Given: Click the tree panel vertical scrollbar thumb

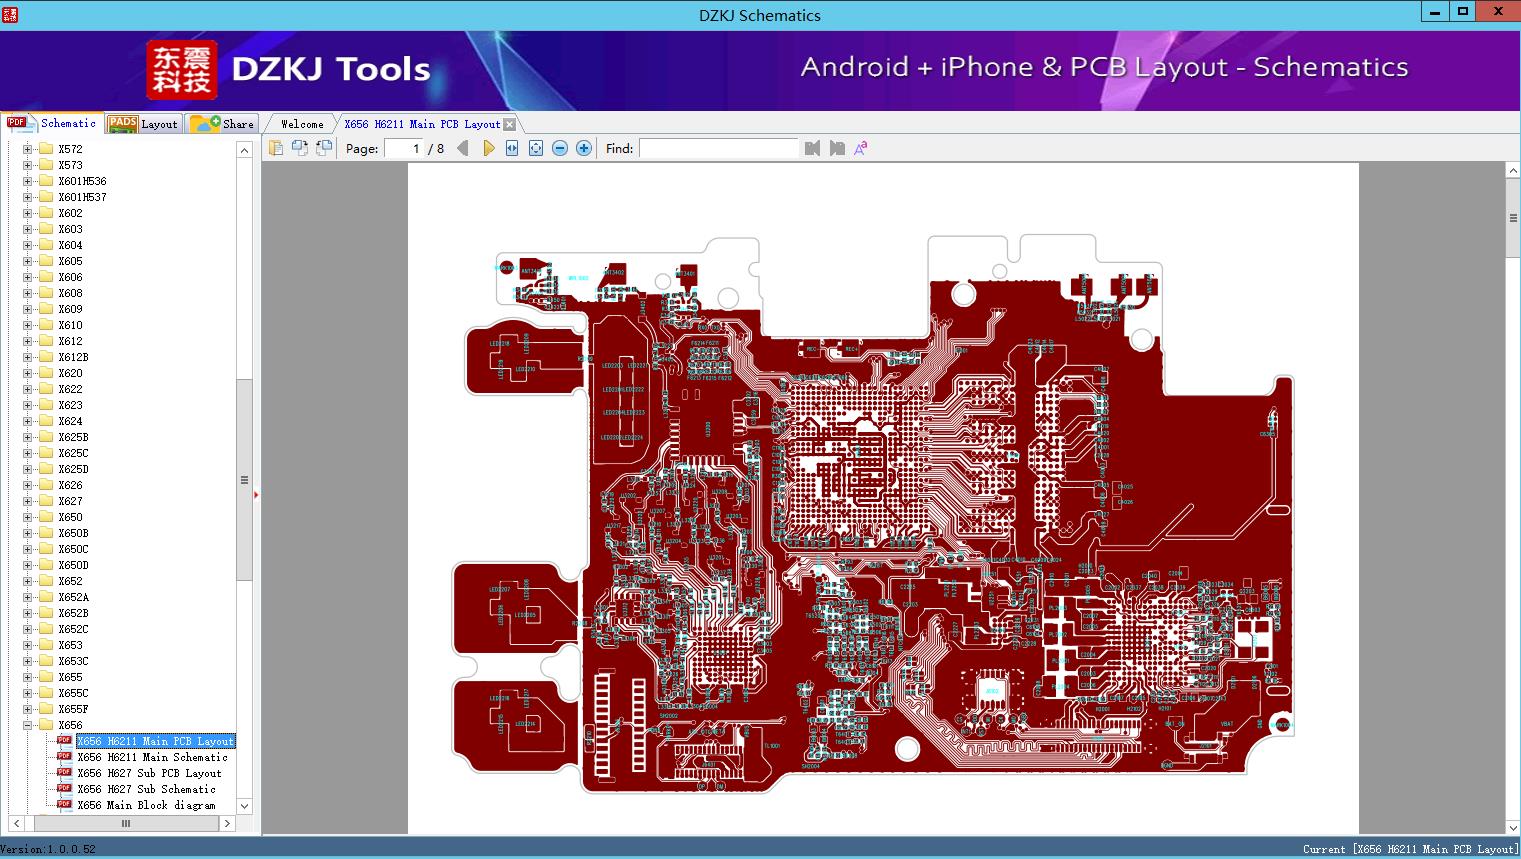Looking at the screenshot, I should [x=244, y=480].
